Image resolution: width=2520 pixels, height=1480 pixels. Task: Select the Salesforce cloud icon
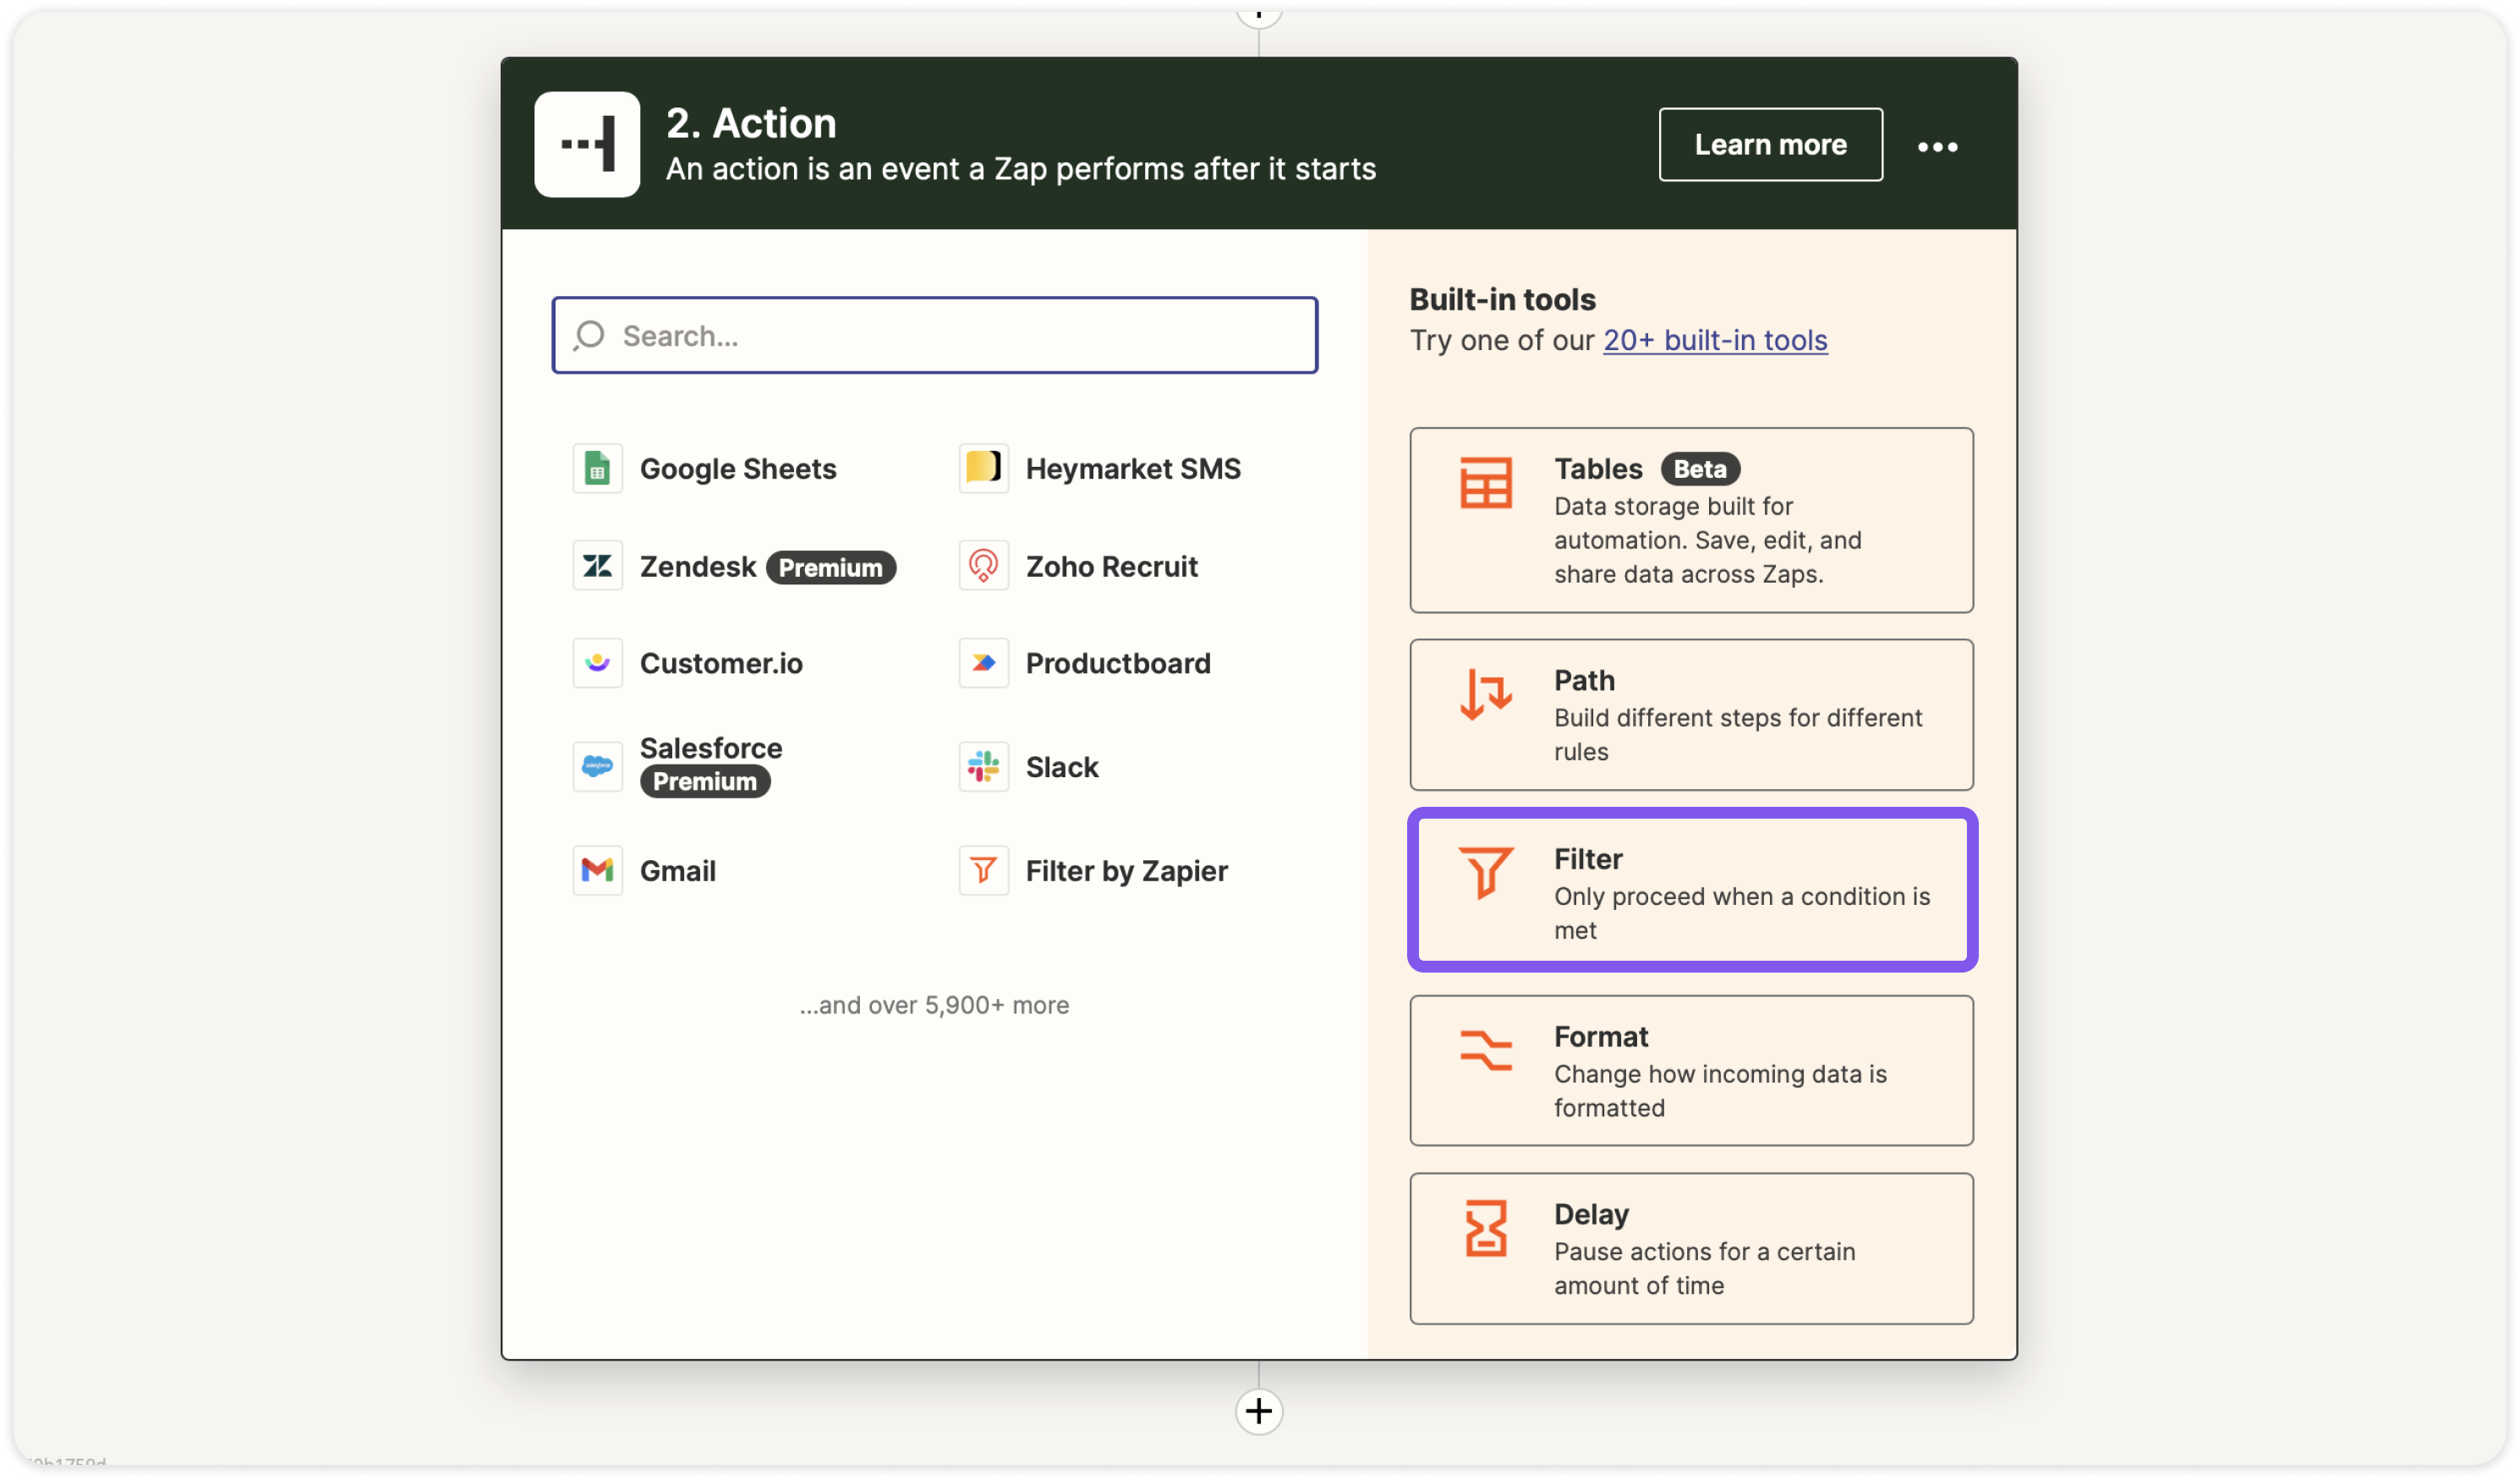tap(597, 767)
